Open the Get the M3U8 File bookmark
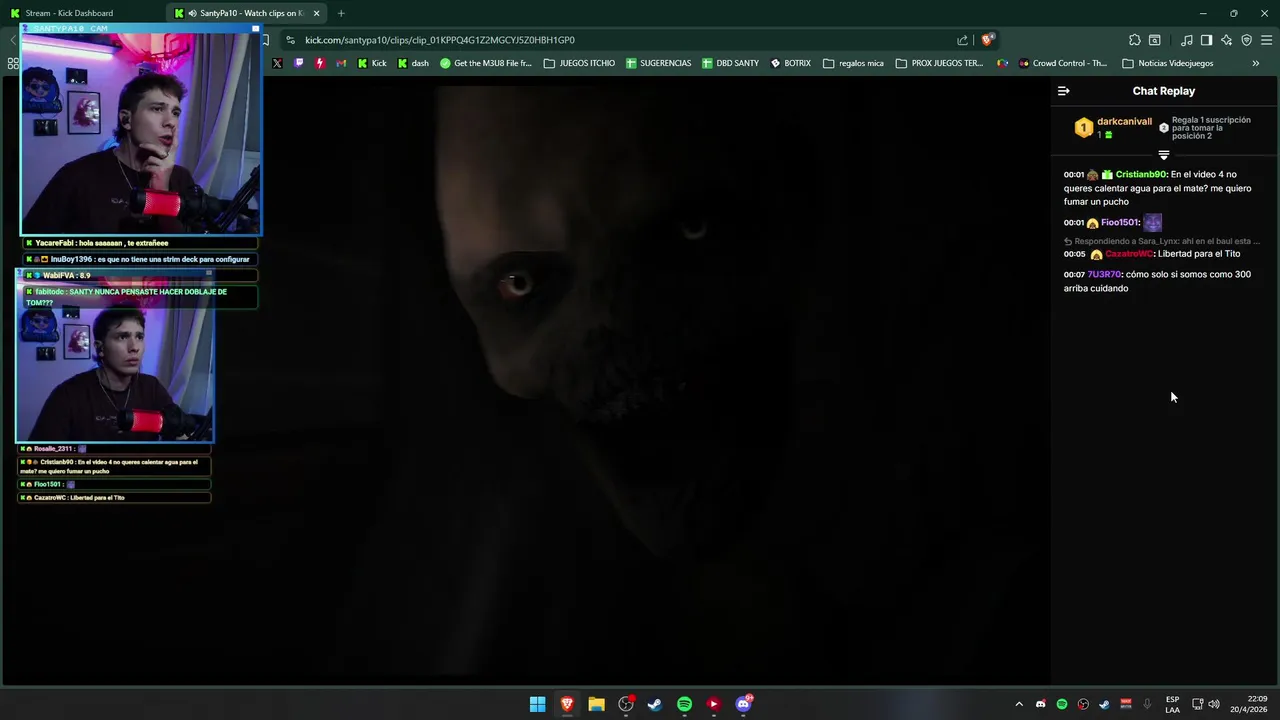Viewport: 1280px width, 720px height. (486, 63)
